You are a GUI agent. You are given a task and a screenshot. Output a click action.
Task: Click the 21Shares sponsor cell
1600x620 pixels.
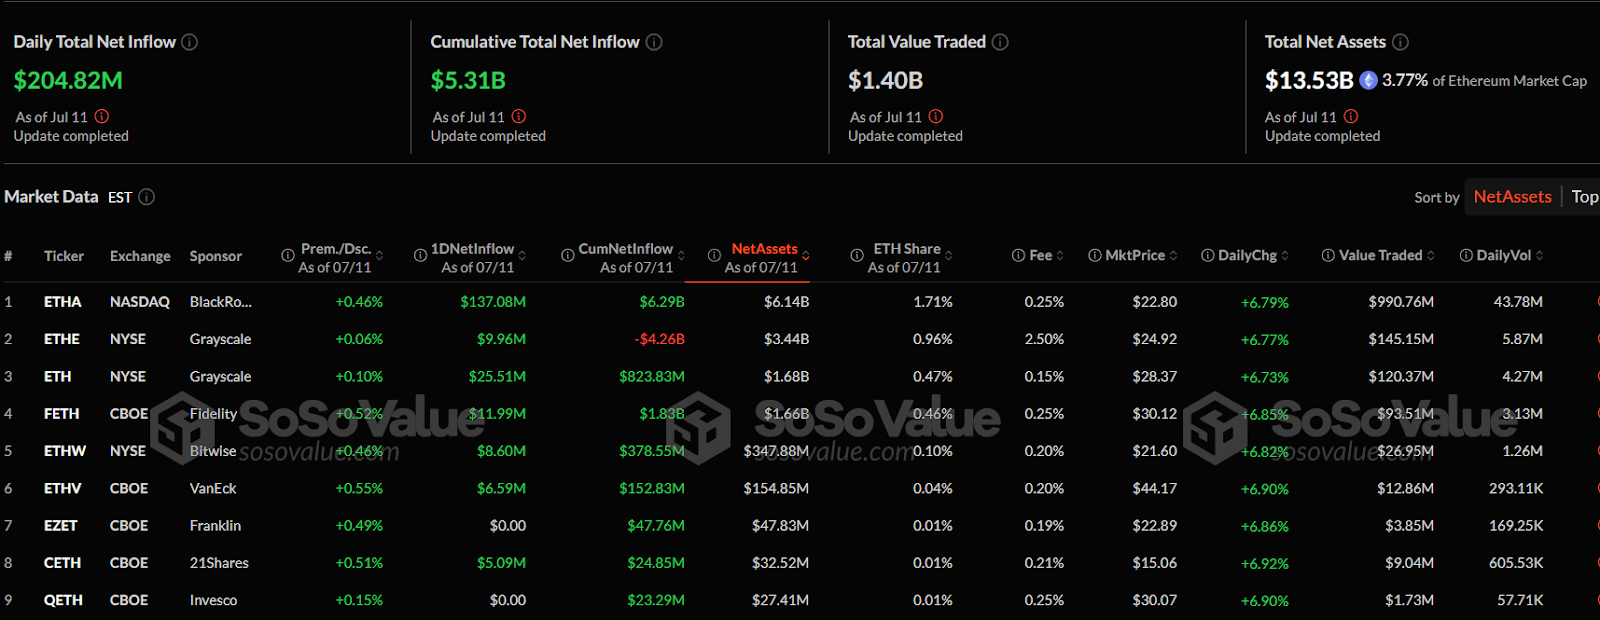[x=219, y=563]
